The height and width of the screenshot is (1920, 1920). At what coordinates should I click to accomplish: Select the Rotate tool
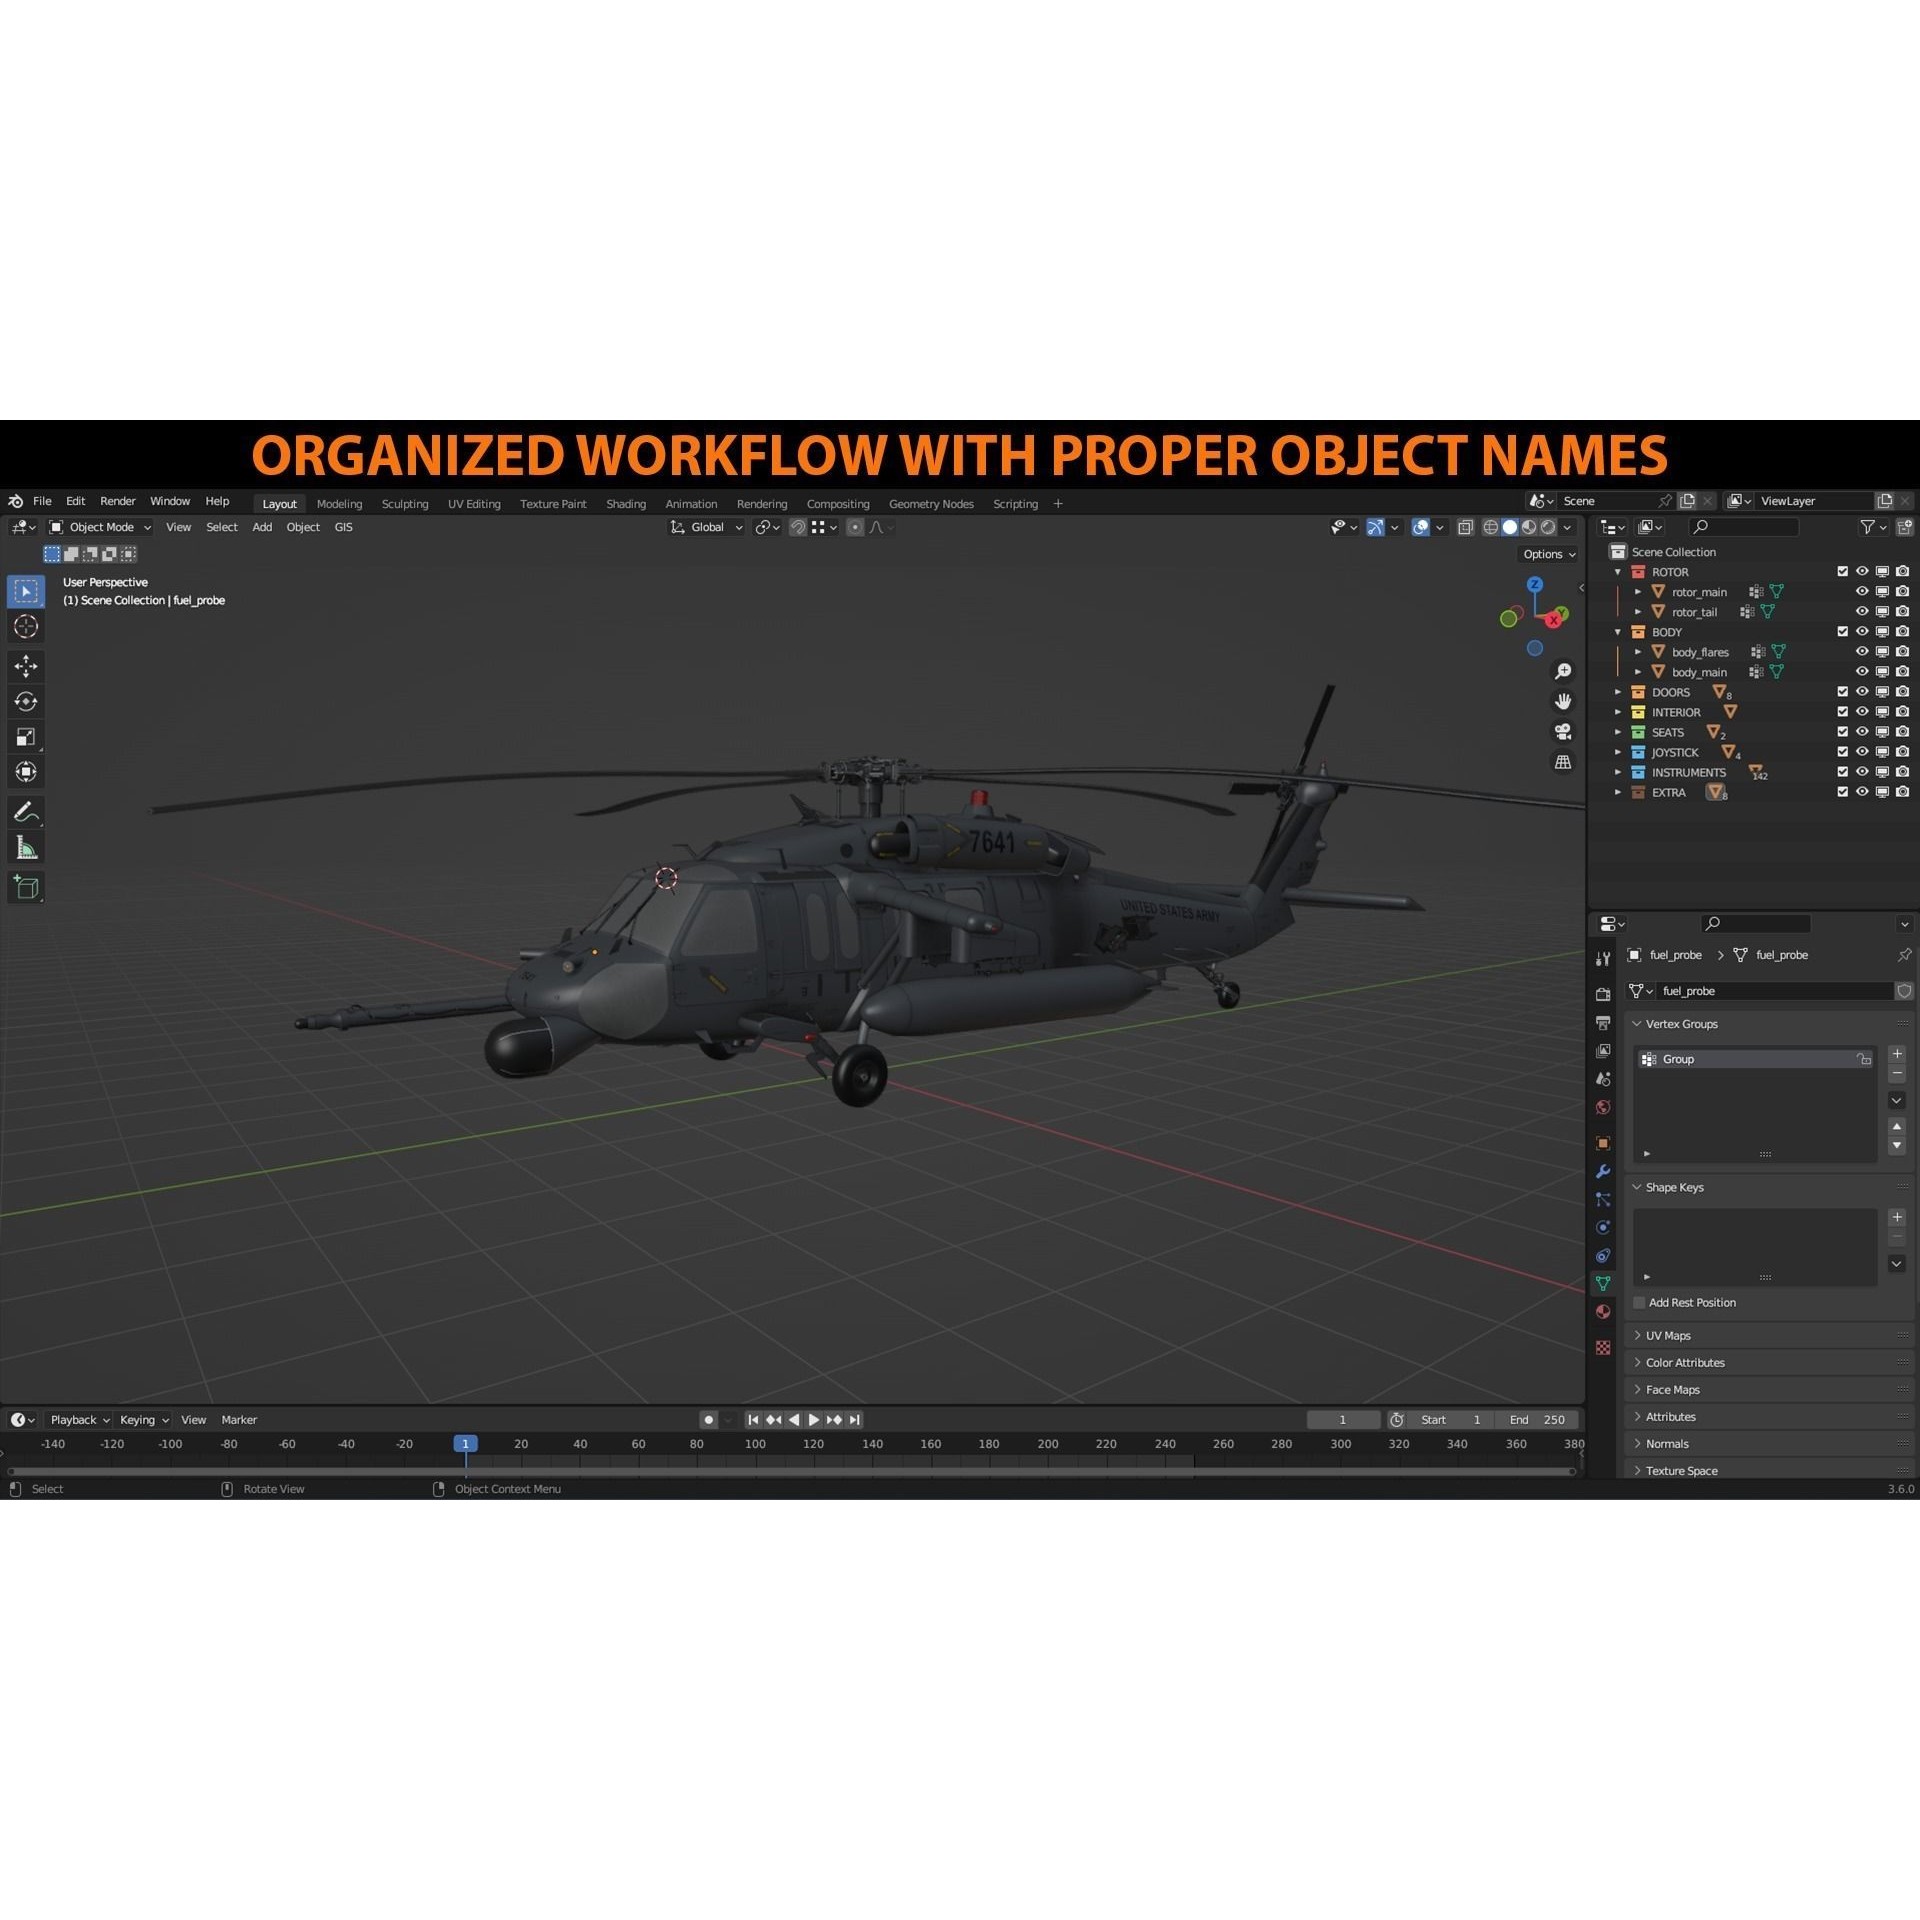tap(26, 700)
